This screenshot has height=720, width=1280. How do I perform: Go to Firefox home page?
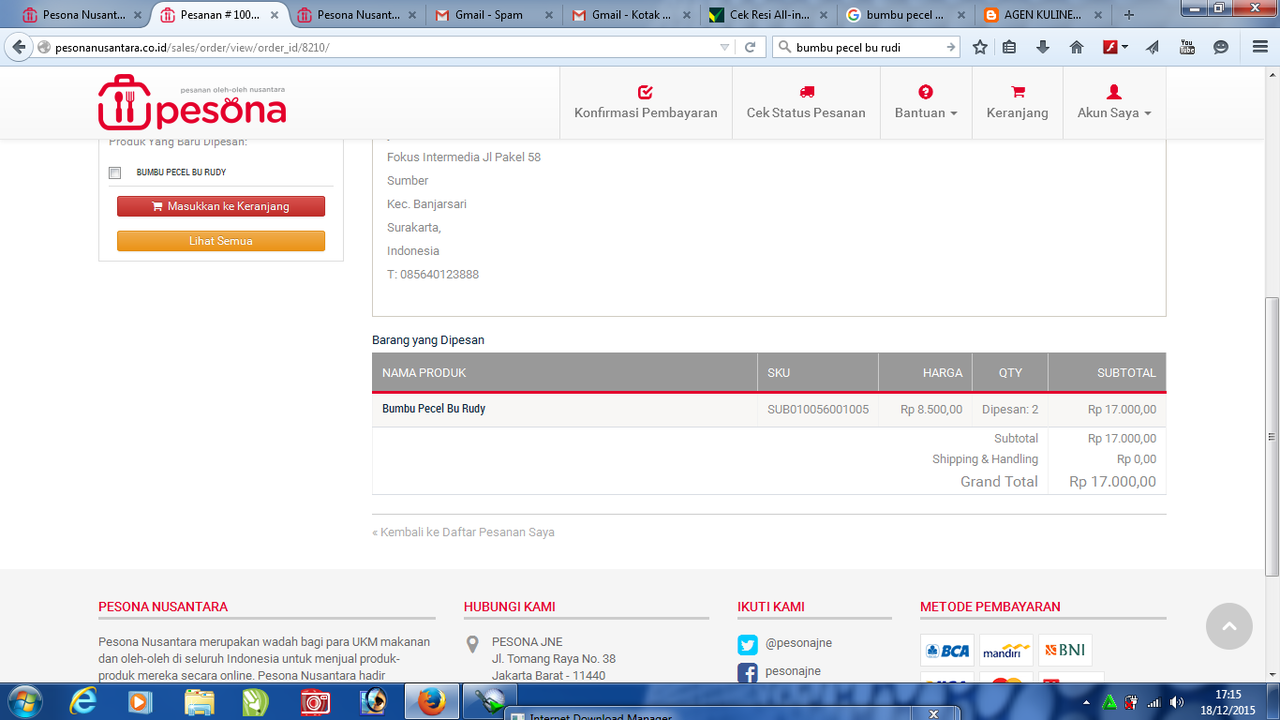coord(1076,47)
